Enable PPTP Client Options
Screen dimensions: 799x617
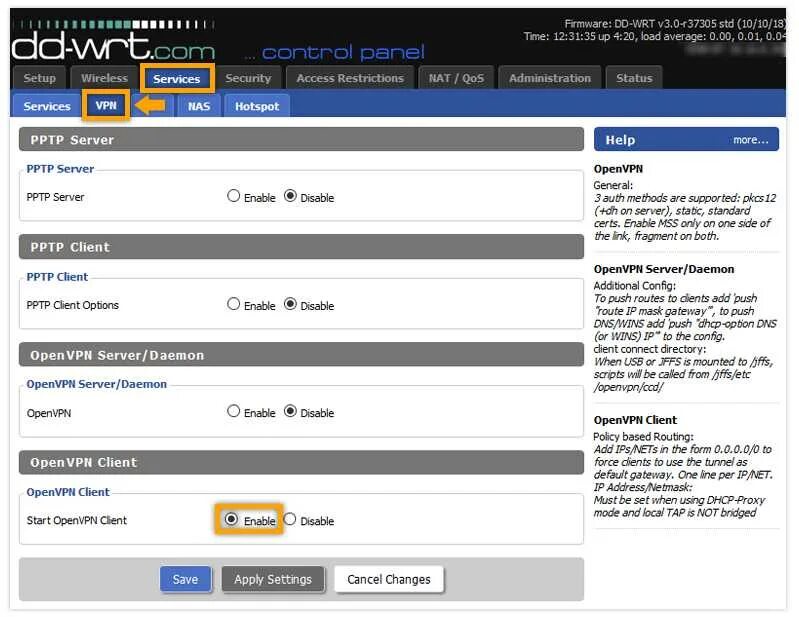[233, 304]
